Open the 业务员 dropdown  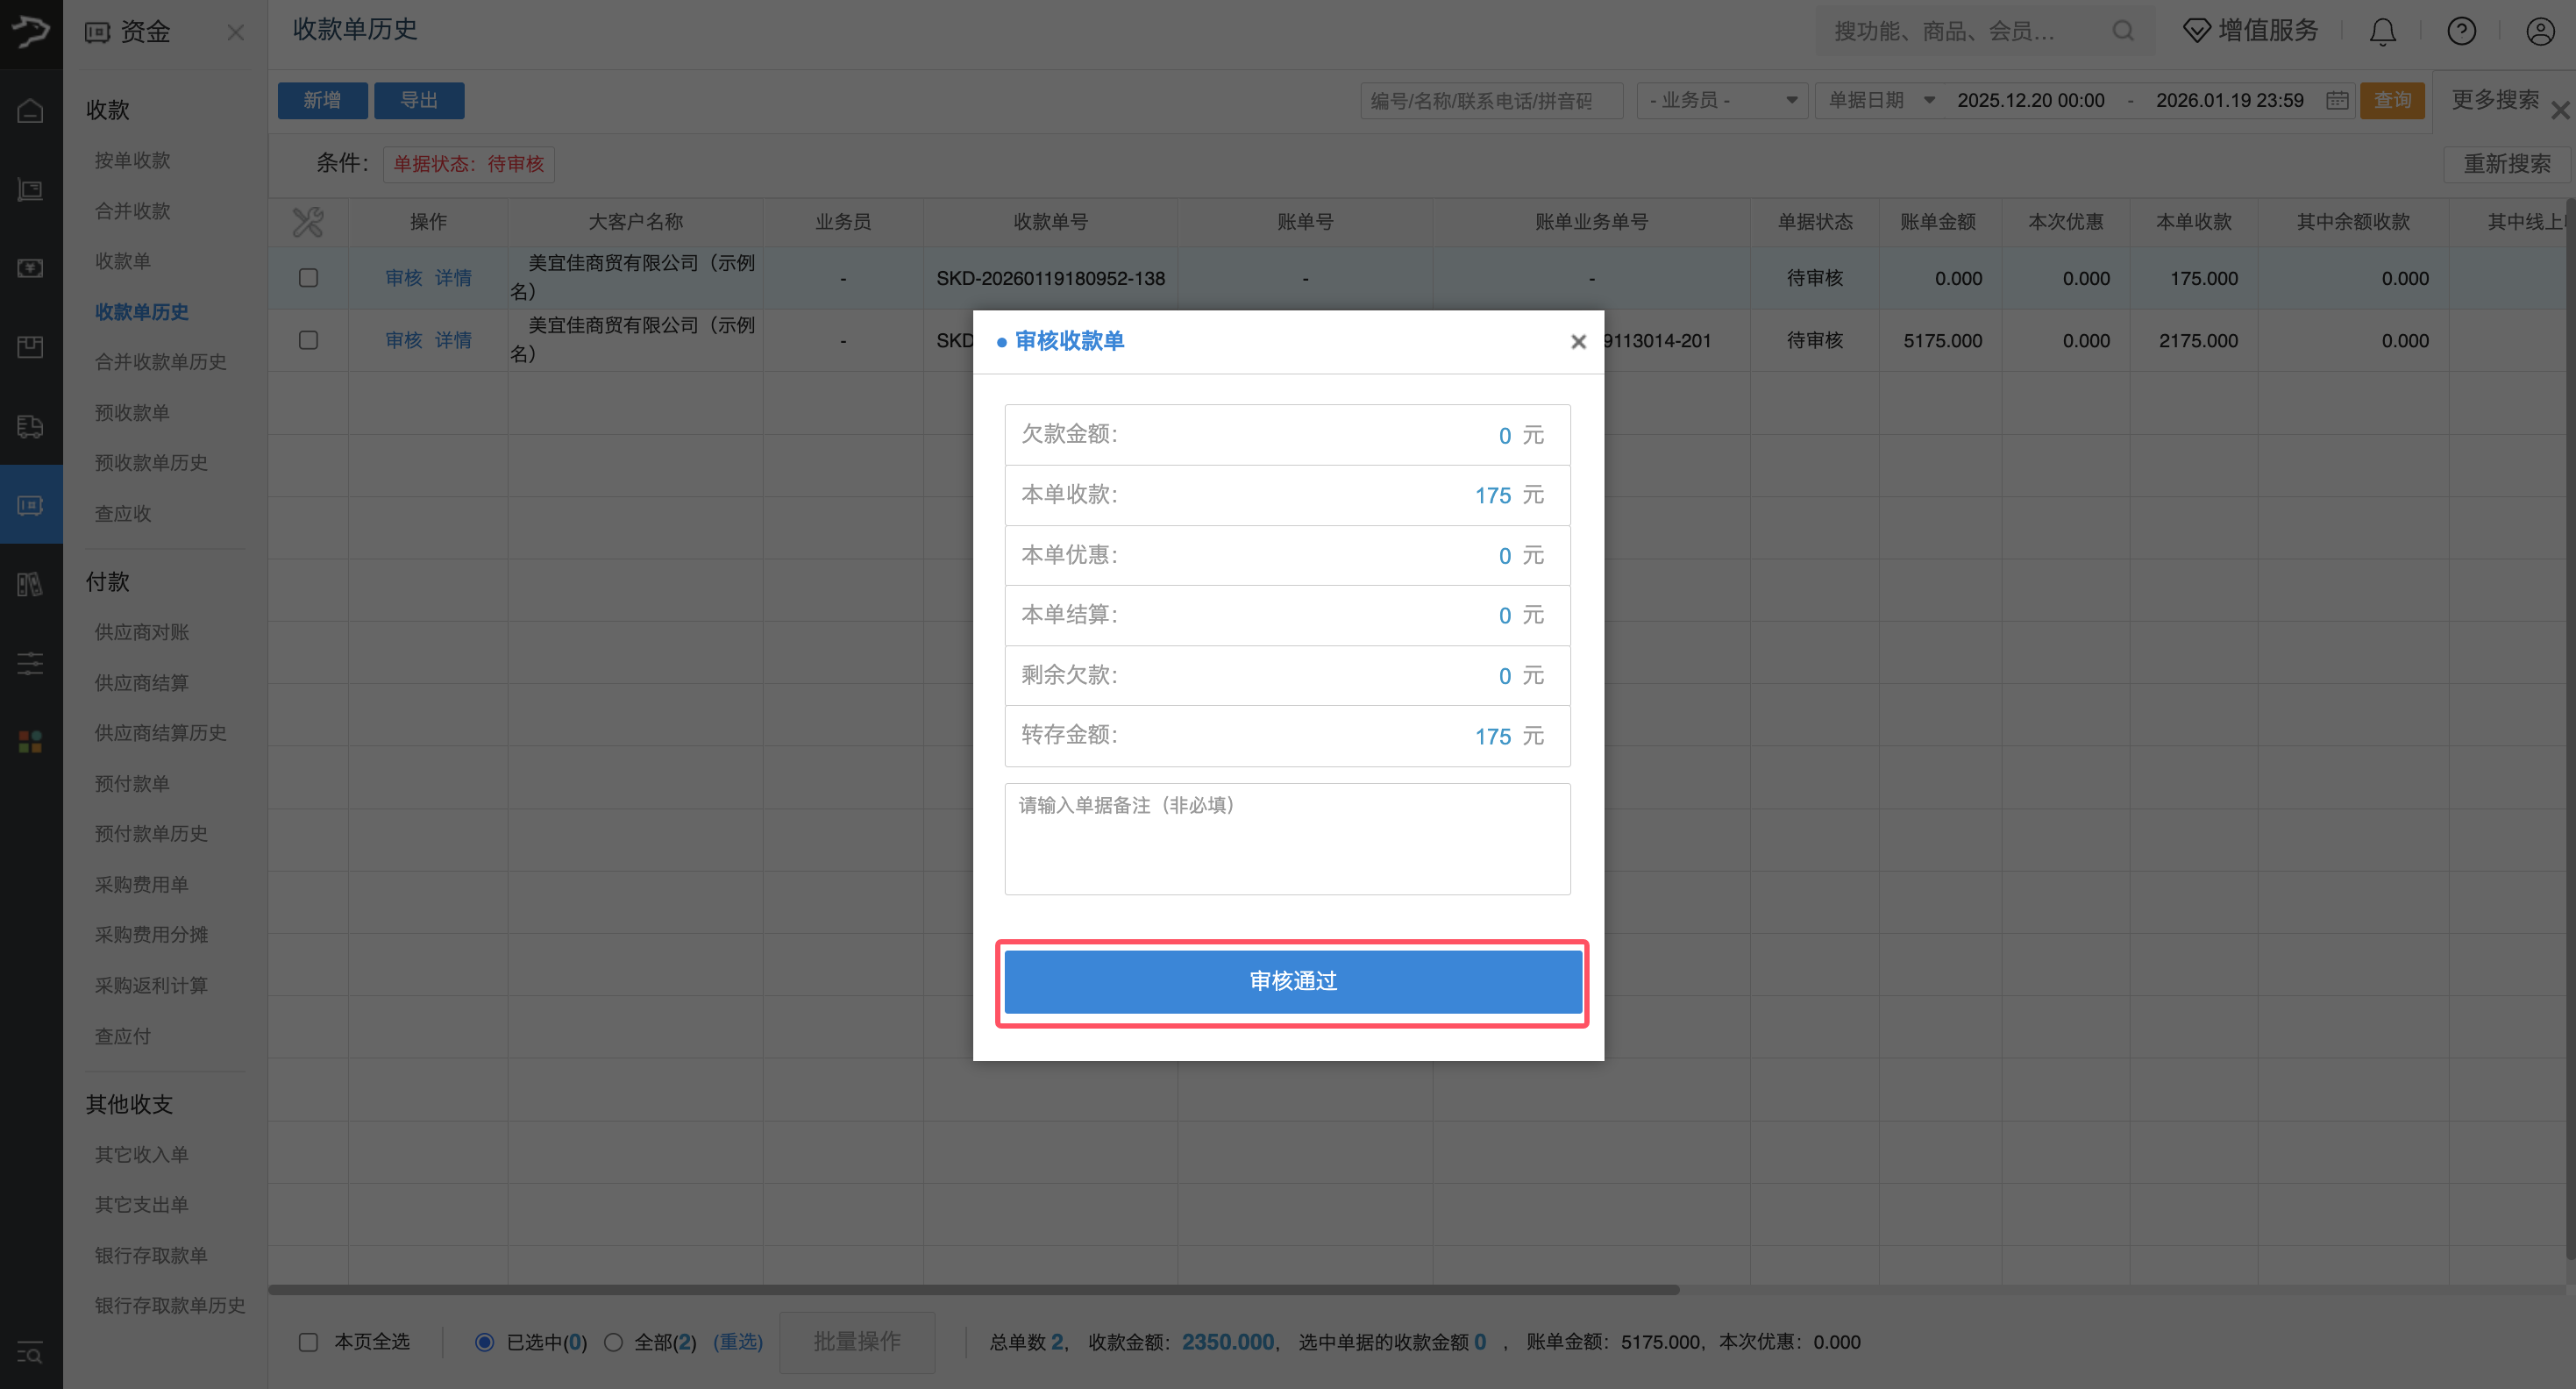tap(1721, 100)
